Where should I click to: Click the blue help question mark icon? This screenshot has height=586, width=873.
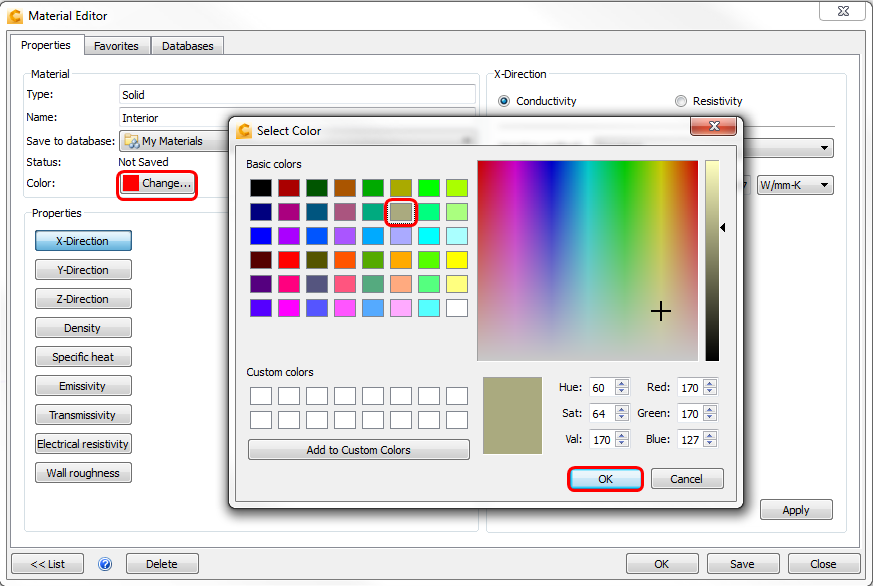coord(104,563)
